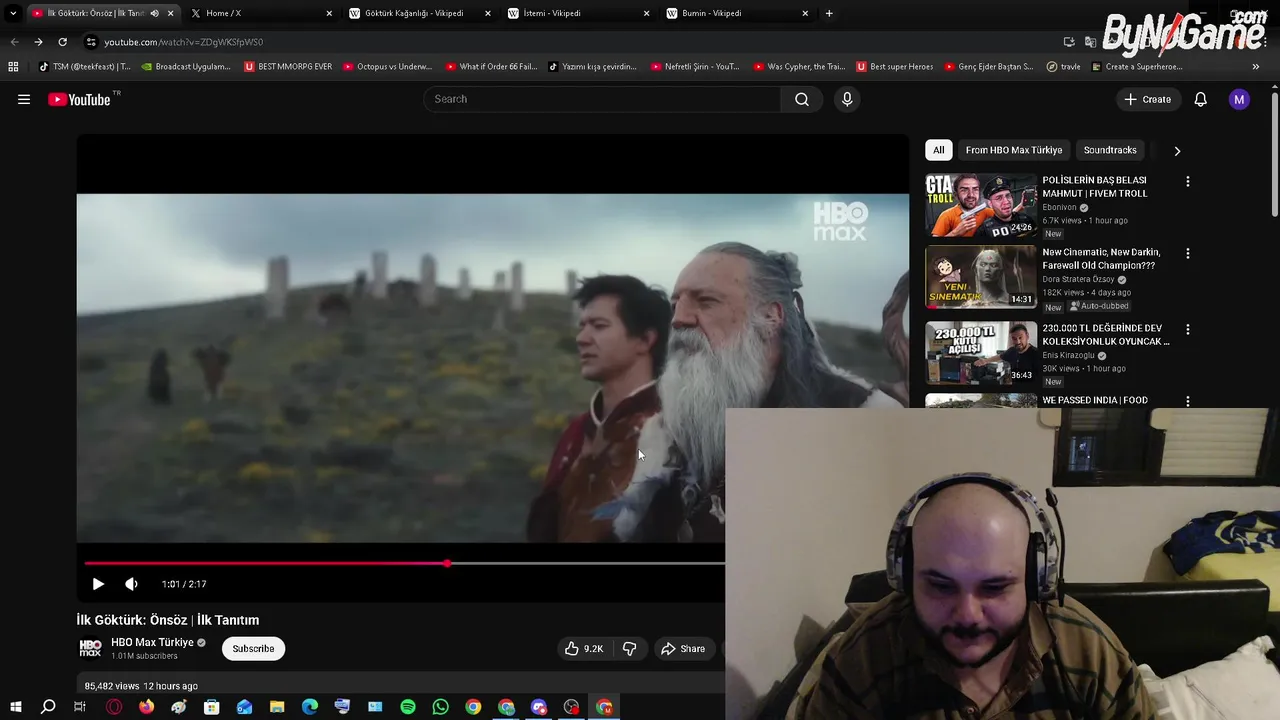This screenshot has height=720, width=1280.
Task: Close the Home / X tab
Action: [329, 13]
